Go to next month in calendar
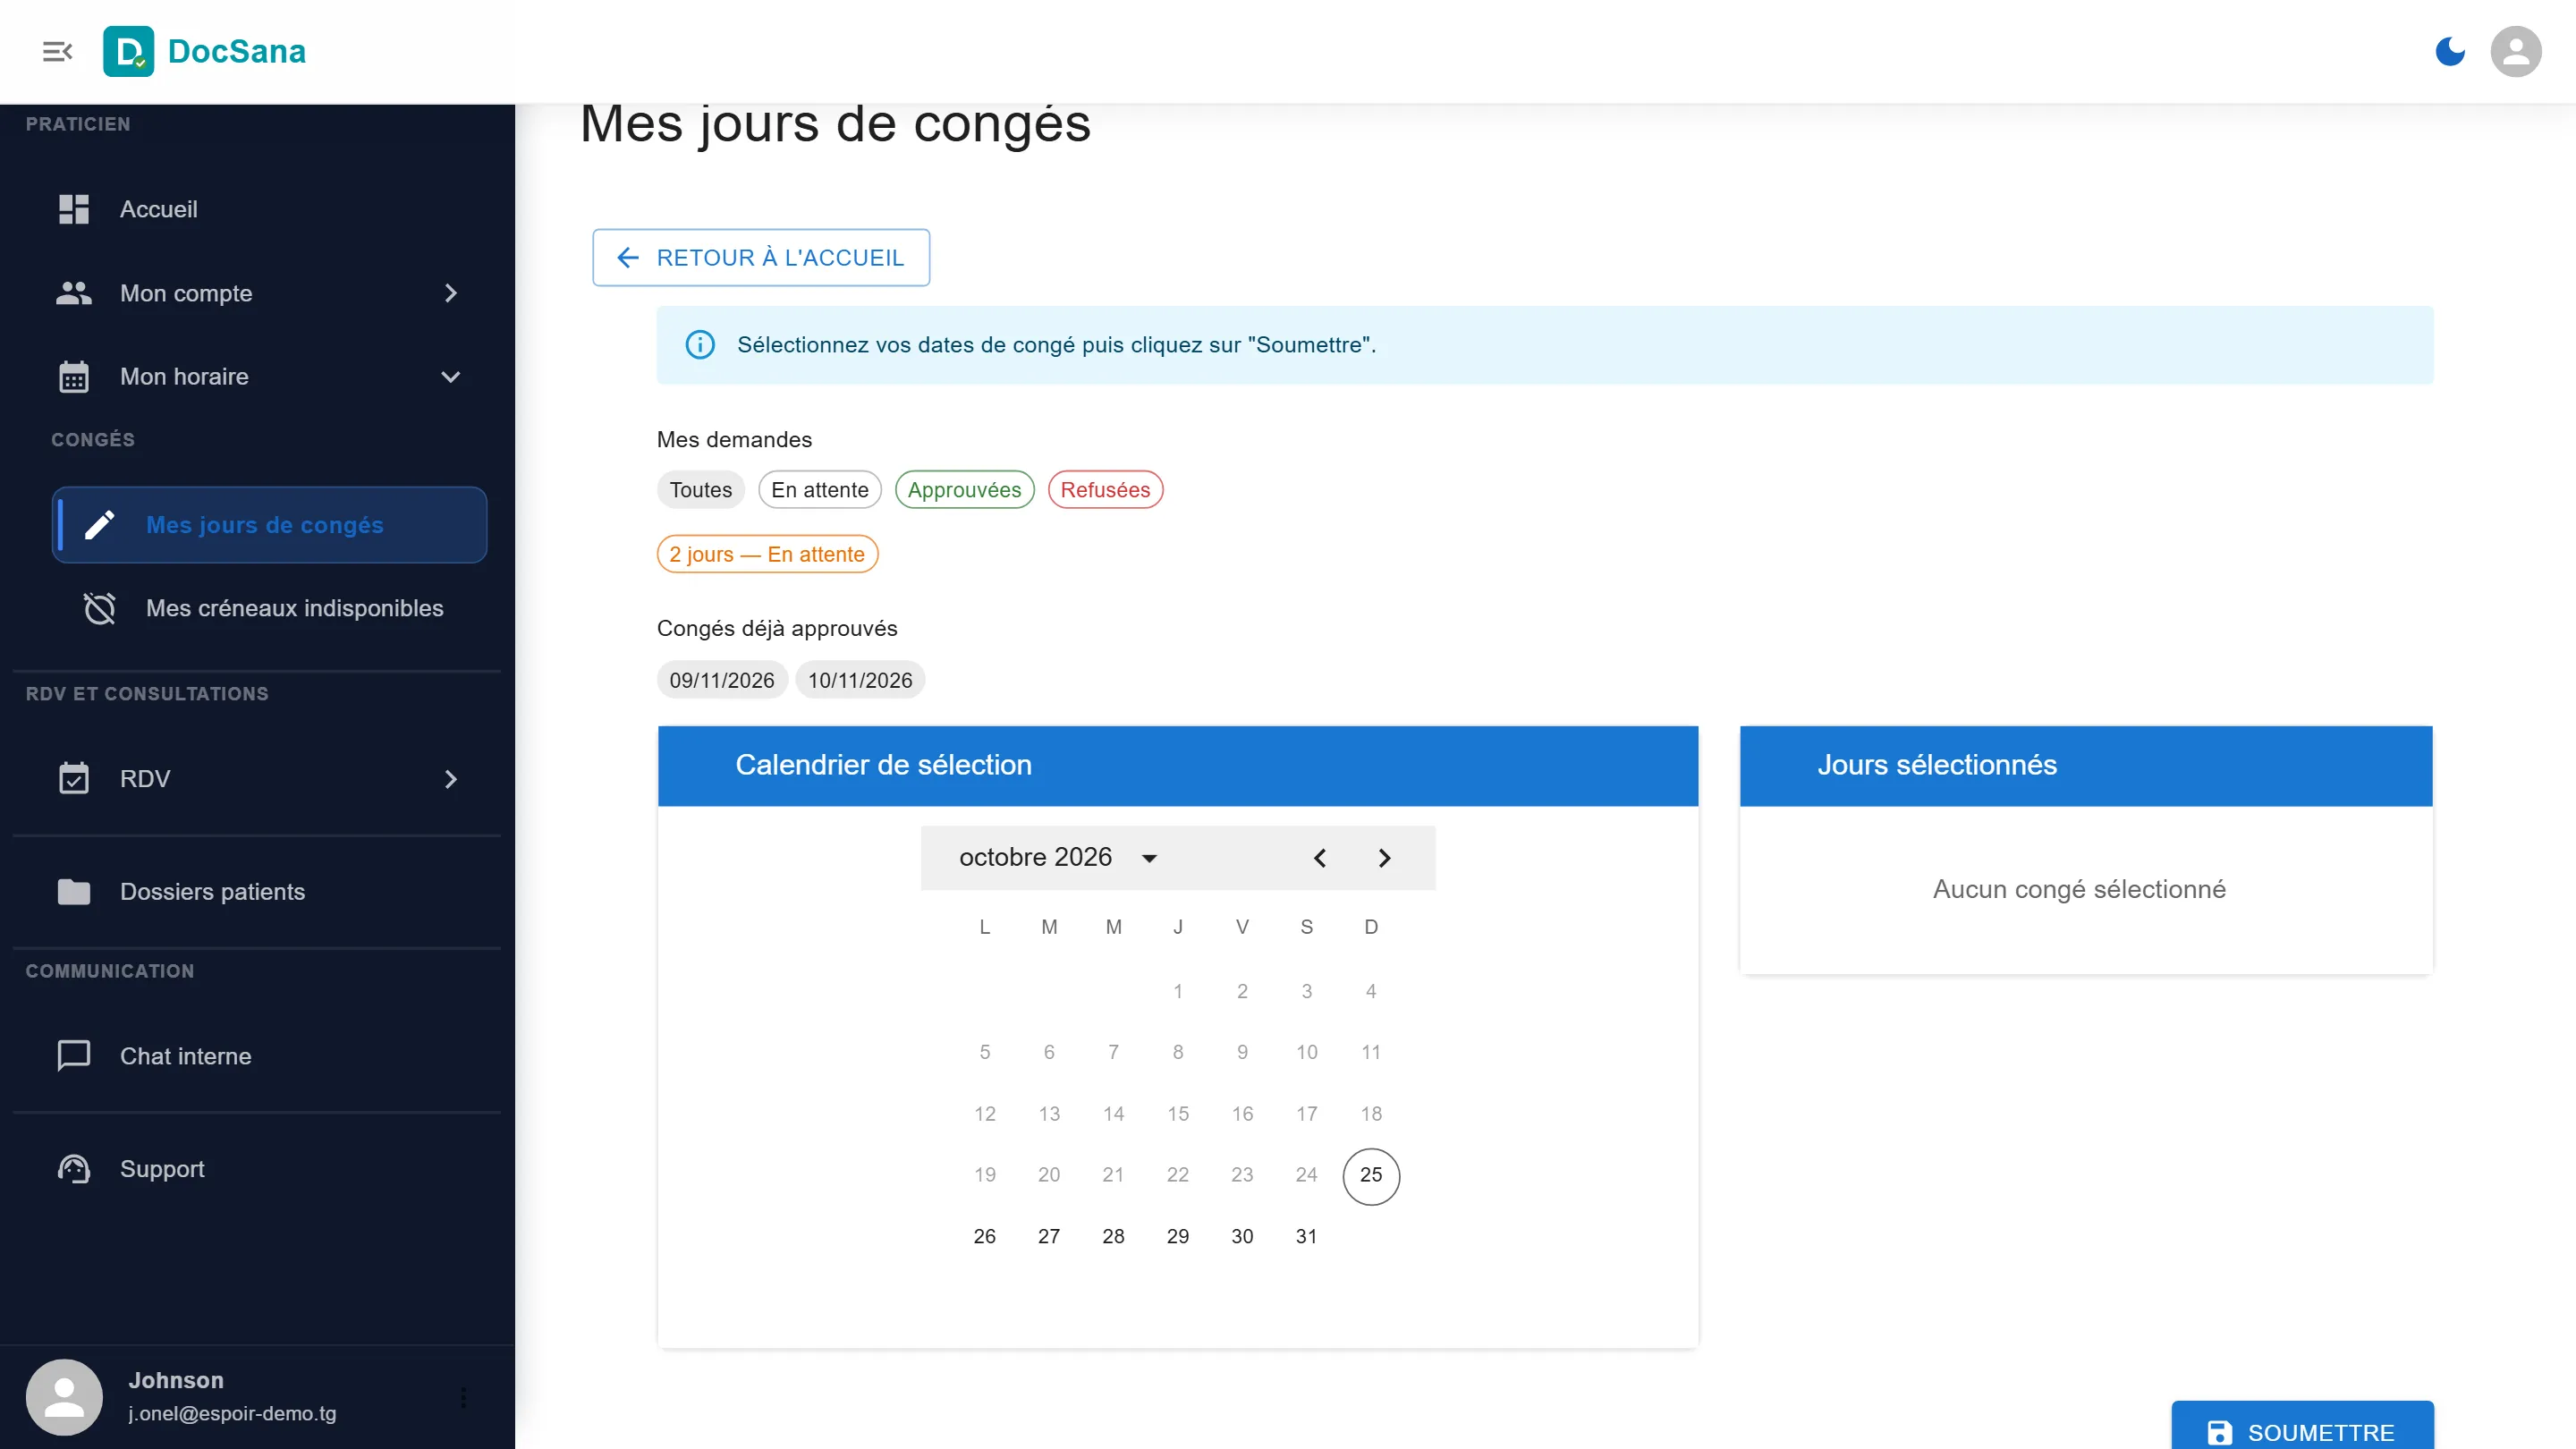This screenshot has height=1449, width=2576. click(1384, 858)
